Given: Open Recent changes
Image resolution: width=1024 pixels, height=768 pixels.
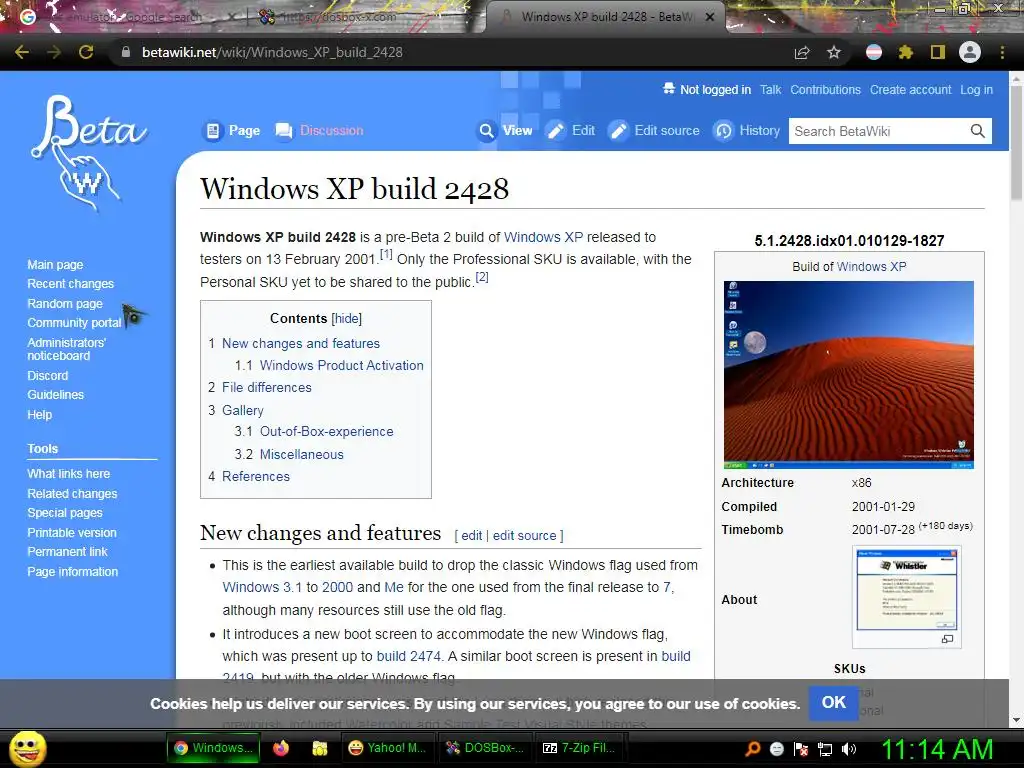Looking at the screenshot, I should (x=71, y=284).
